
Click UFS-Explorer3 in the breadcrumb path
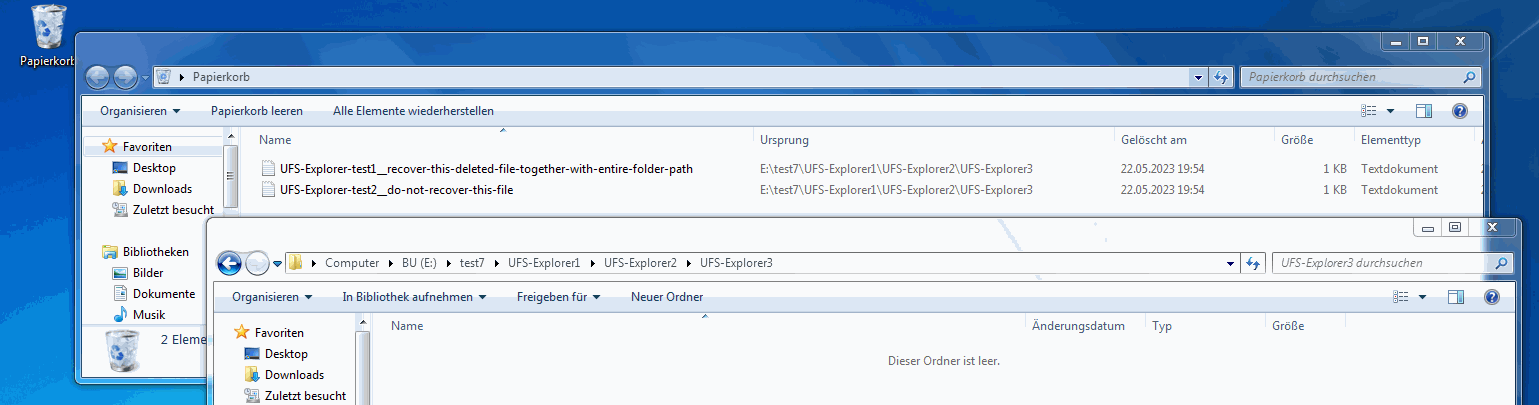[736, 263]
